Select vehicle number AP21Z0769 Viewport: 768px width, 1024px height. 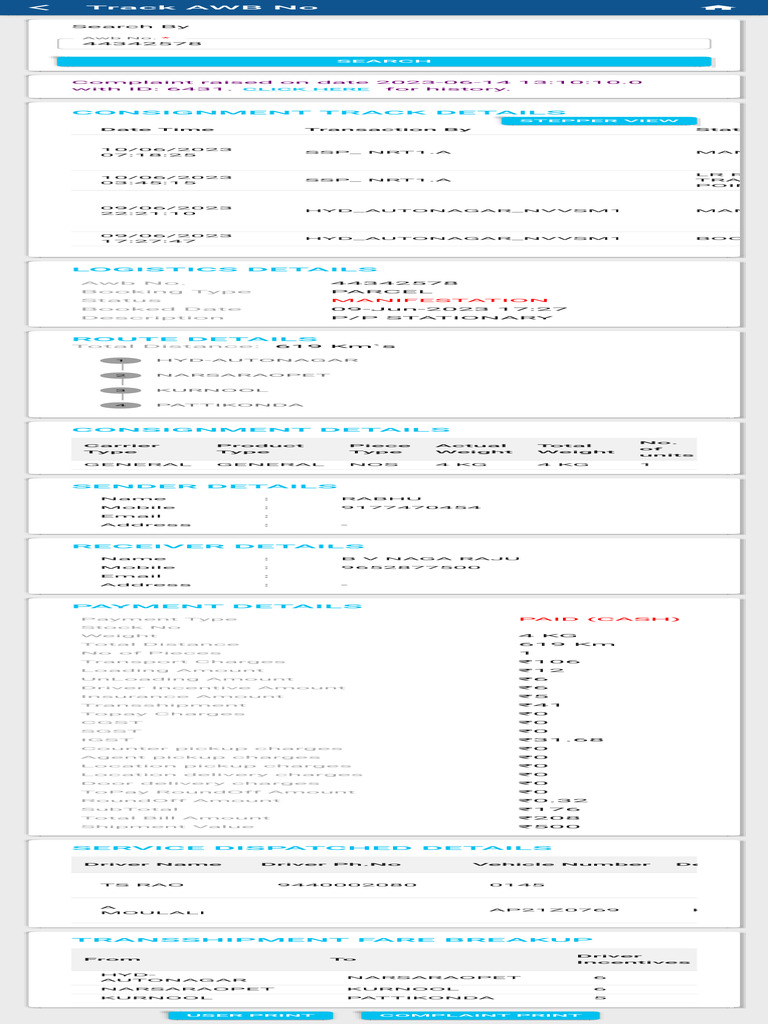[x=554, y=910]
